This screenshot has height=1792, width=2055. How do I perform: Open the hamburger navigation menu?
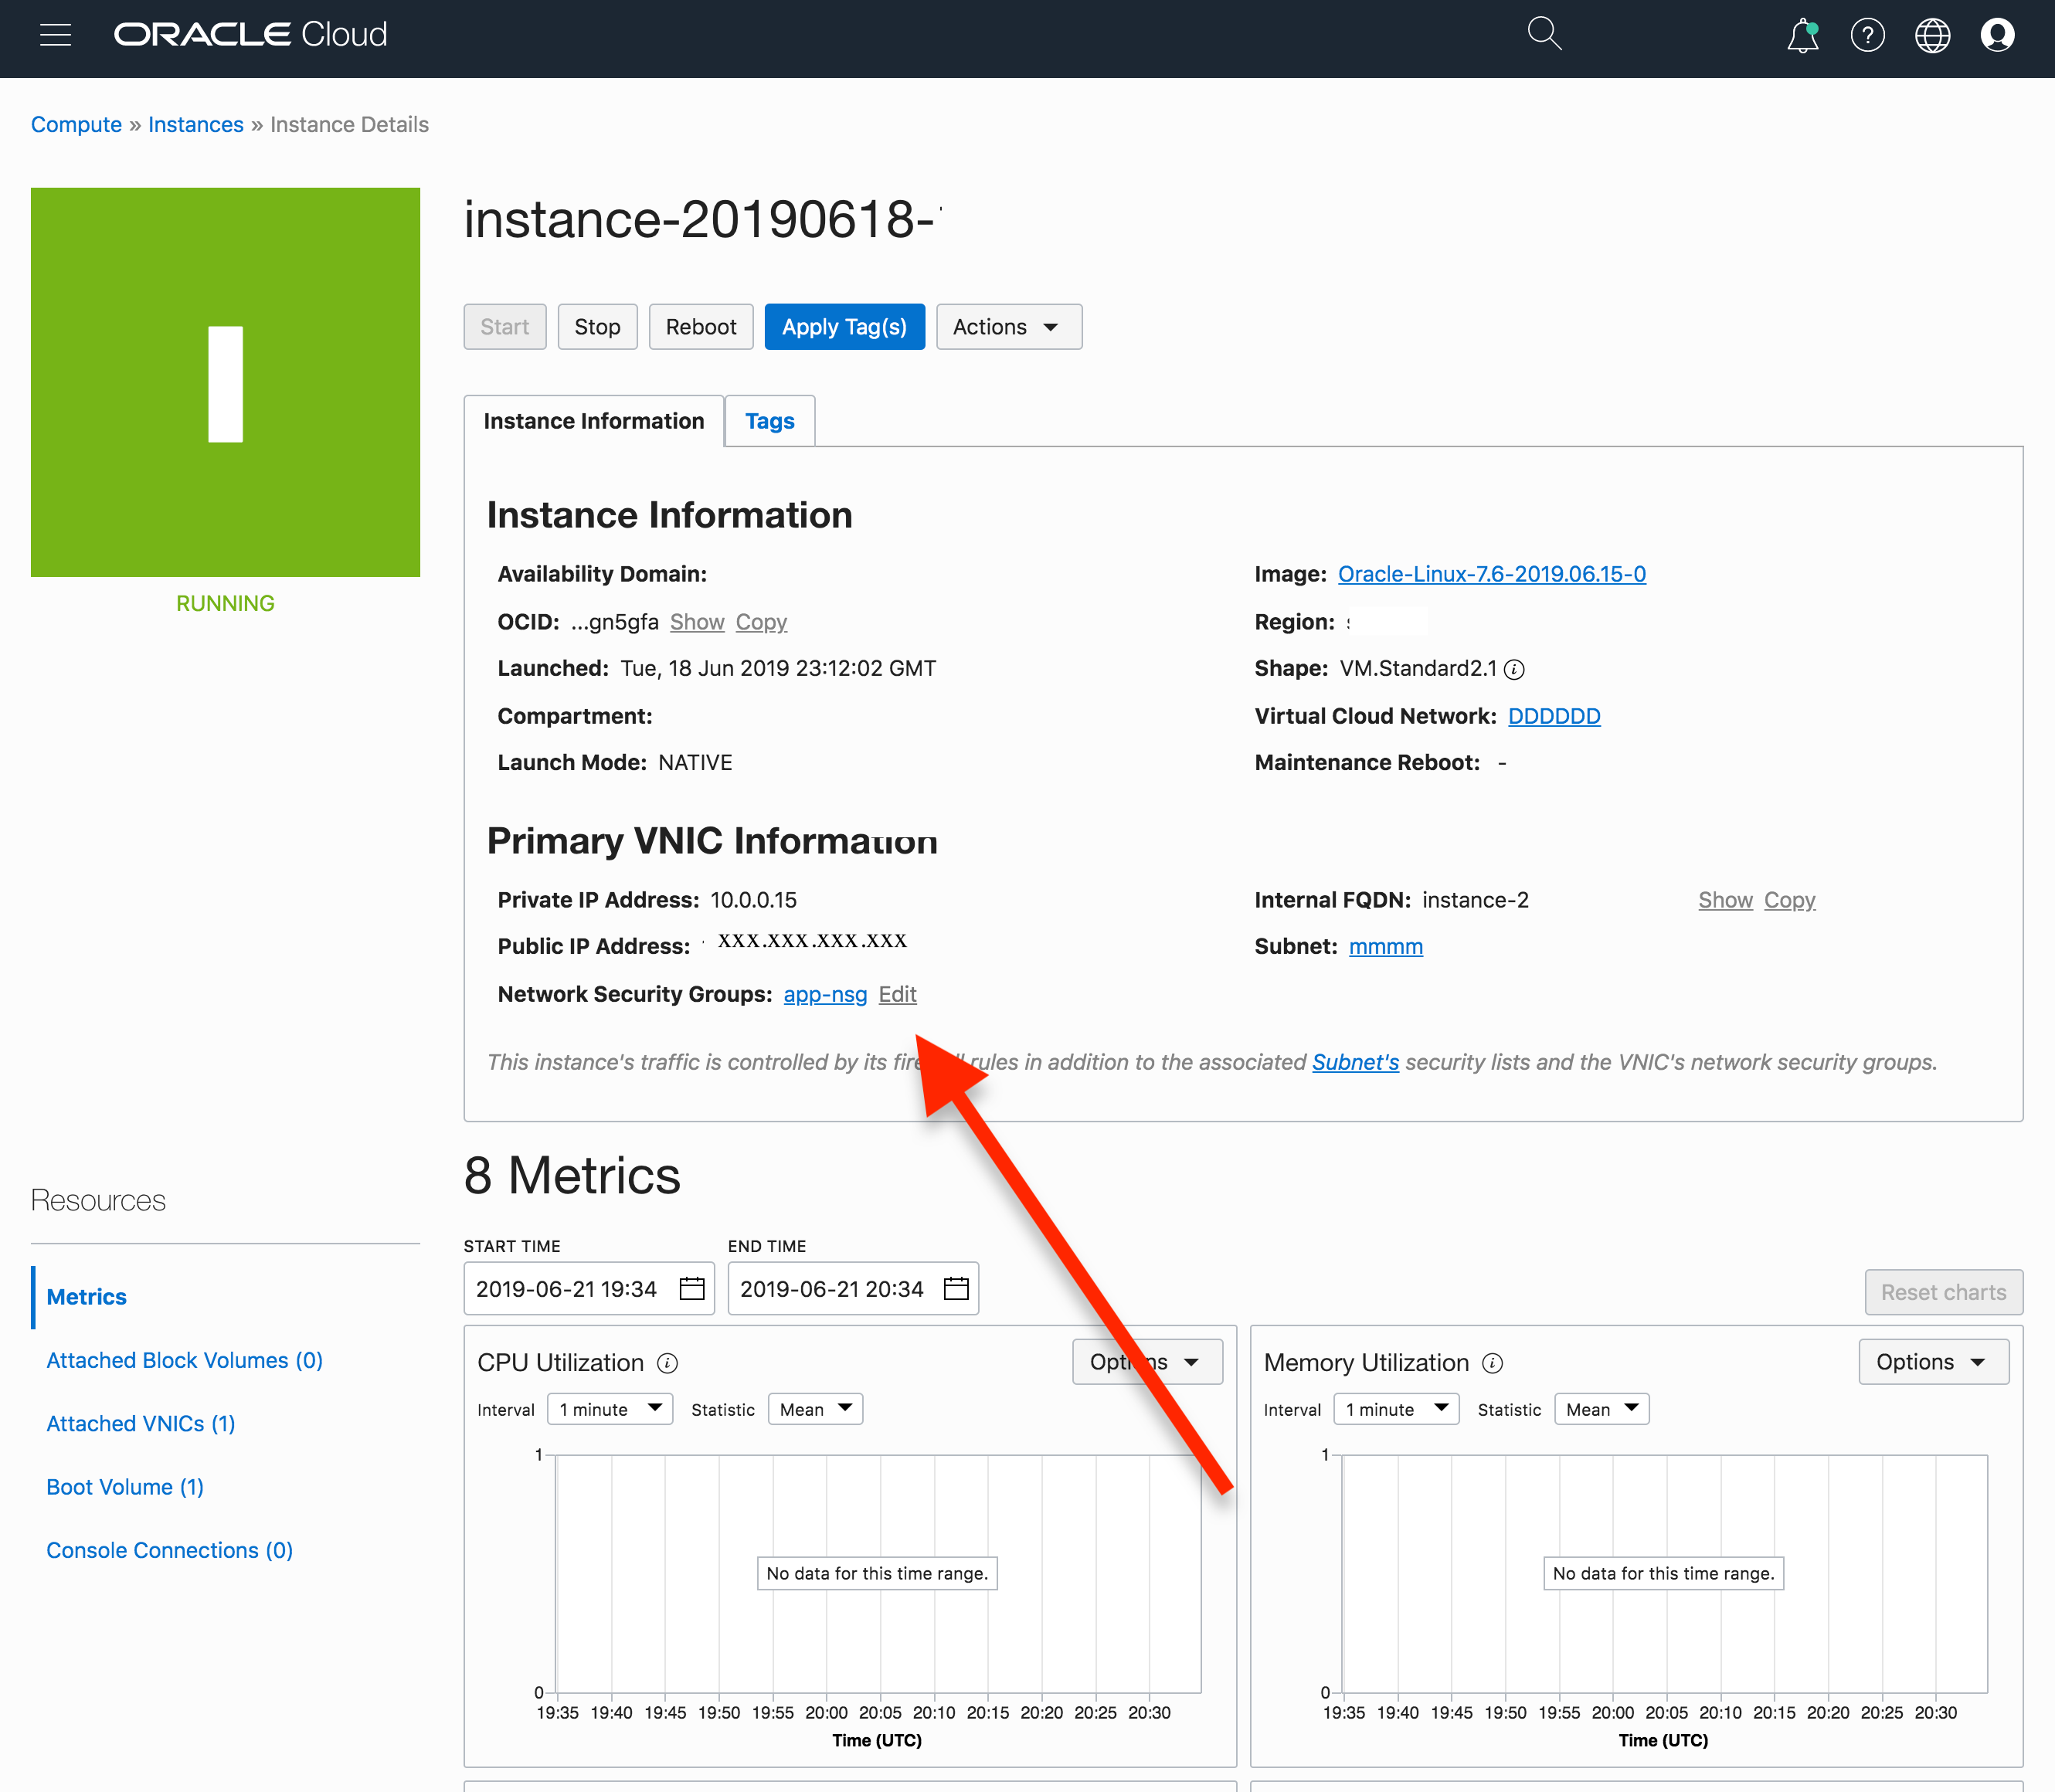click(55, 35)
